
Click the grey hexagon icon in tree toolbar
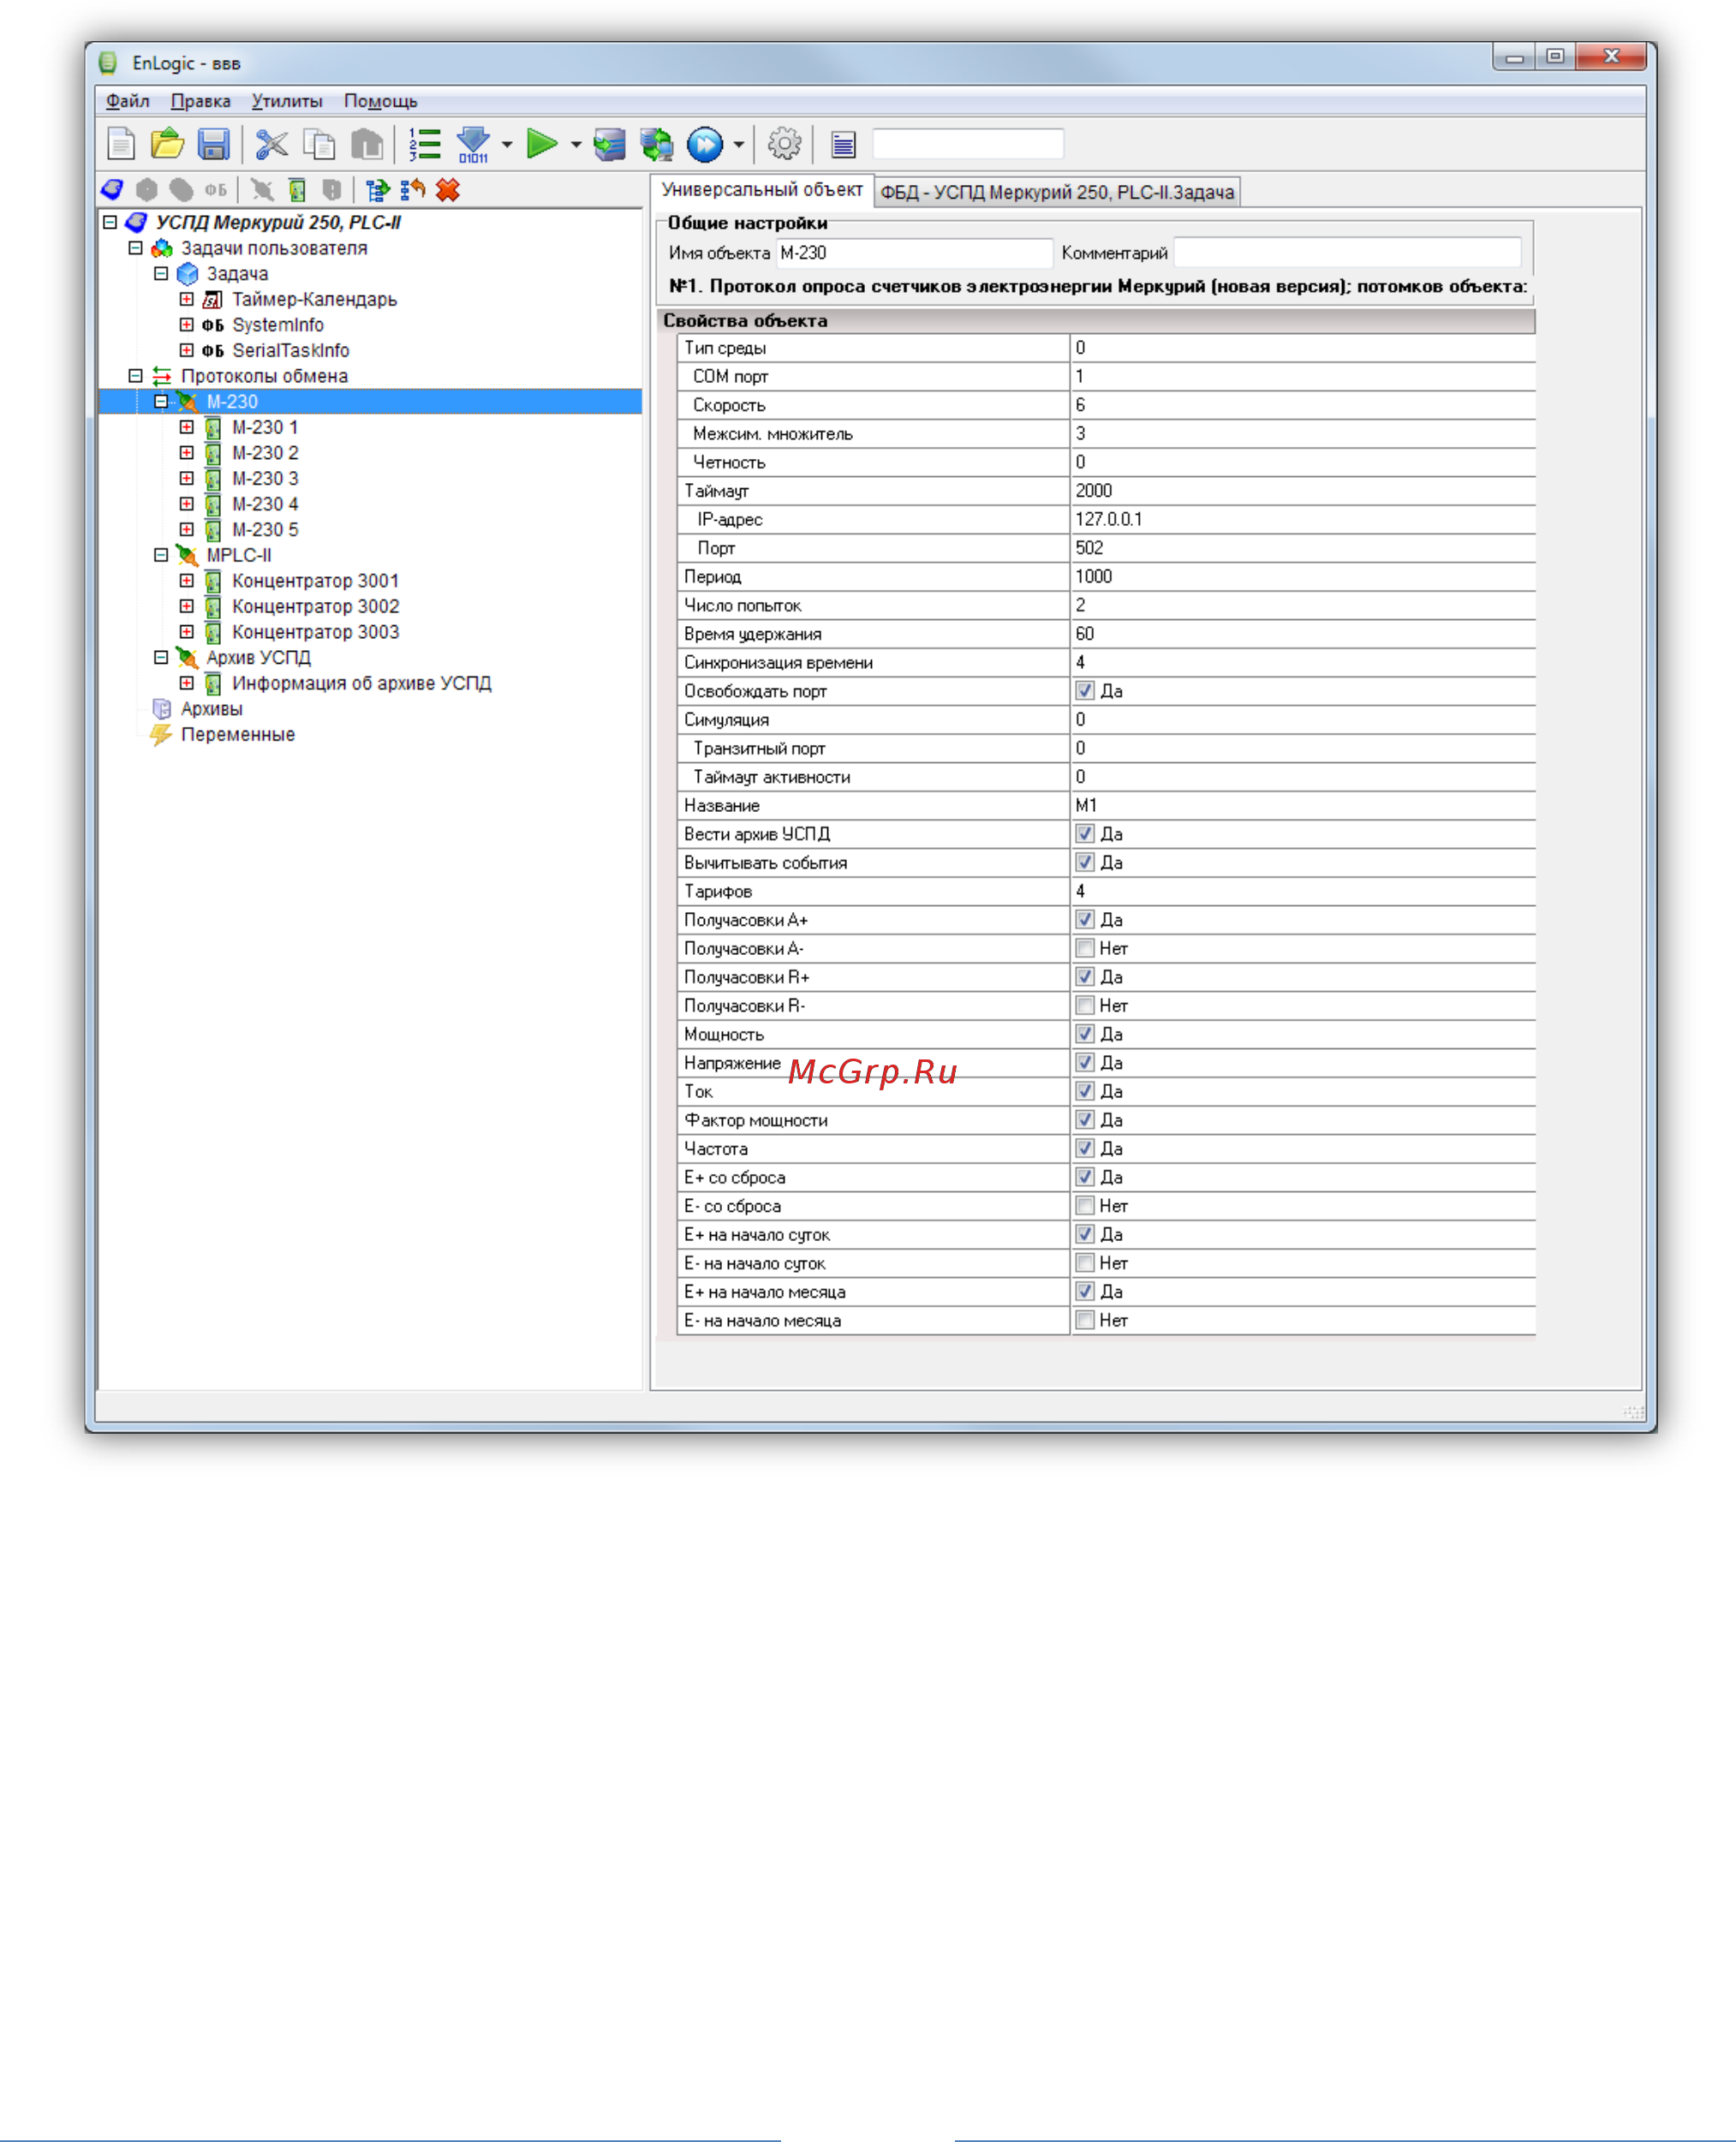point(147,189)
